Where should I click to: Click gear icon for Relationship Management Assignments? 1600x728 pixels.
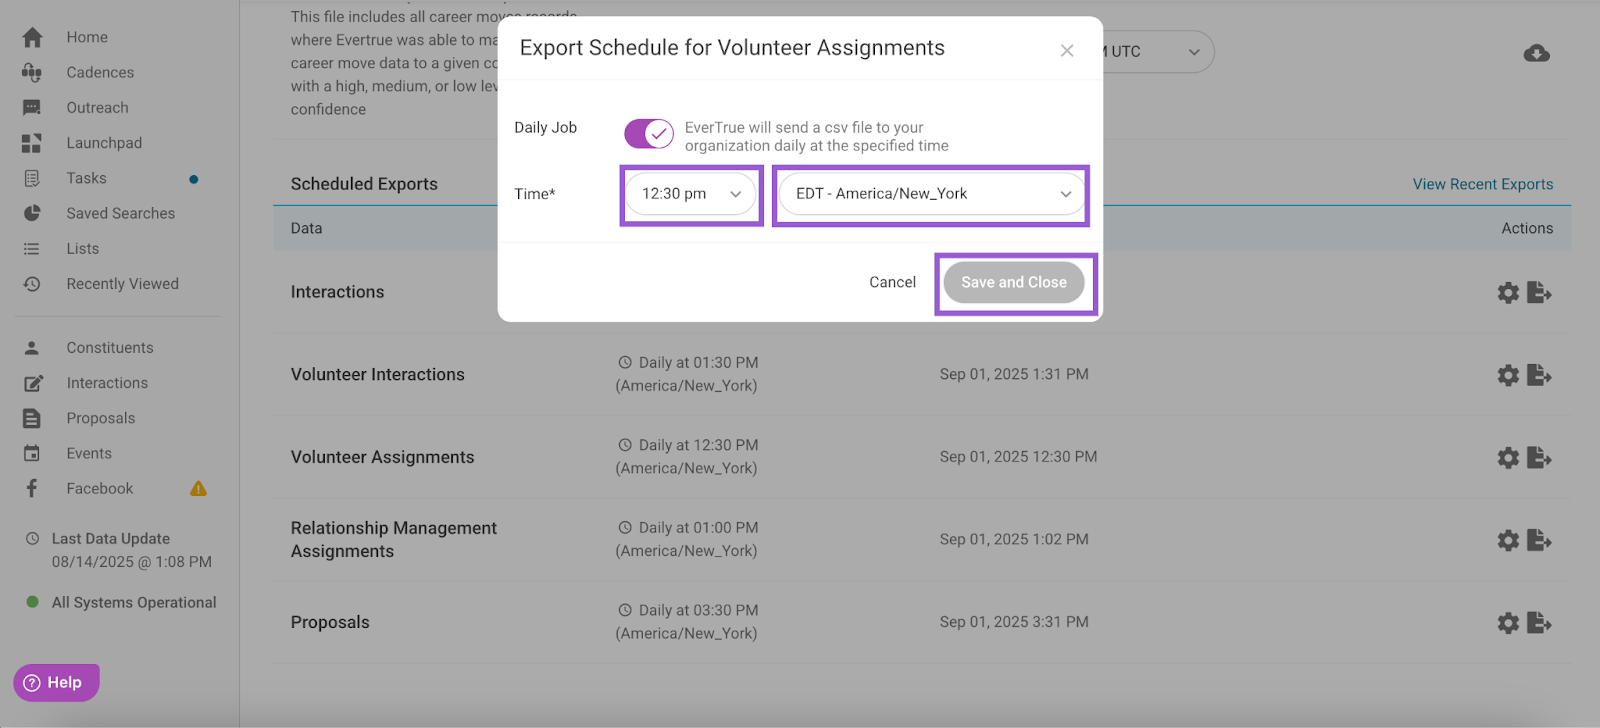1508,541
